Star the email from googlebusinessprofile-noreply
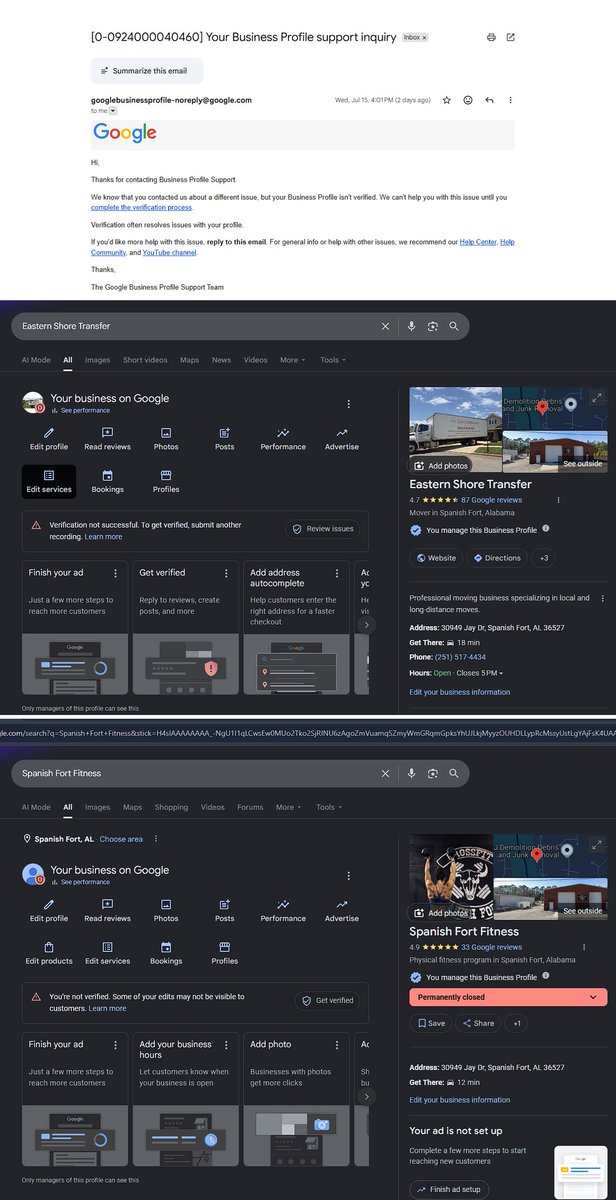The width and height of the screenshot is (616, 1200). click(x=446, y=100)
